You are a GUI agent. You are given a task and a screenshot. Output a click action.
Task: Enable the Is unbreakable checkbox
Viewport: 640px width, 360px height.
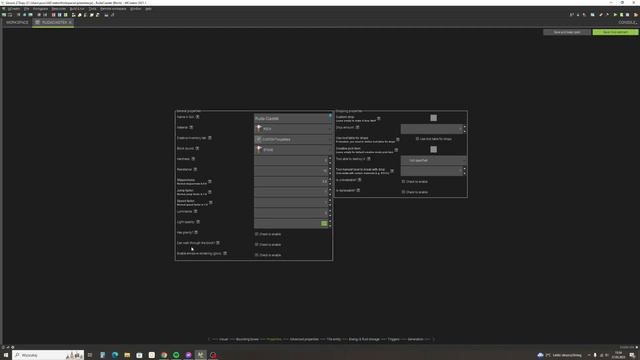tap(403, 181)
